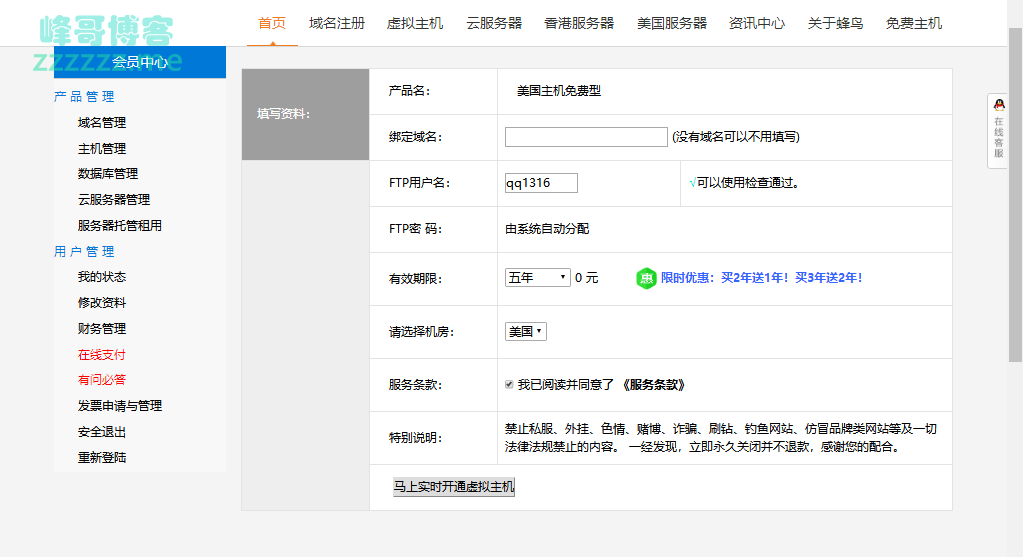Click the 绑定域名 input field
The image size is (1023, 557).
pyautogui.click(x=586, y=137)
